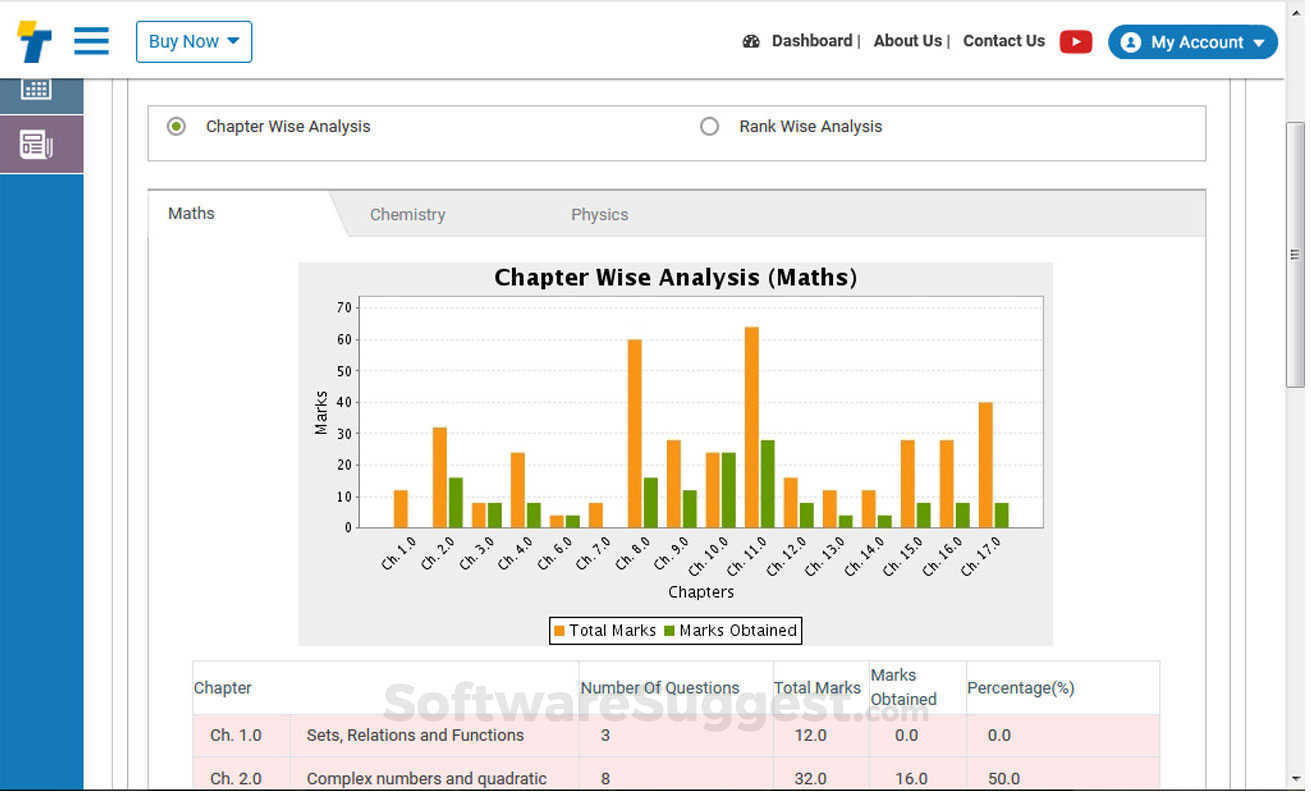Click the Total Marks orange legend swatch

[x=560, y=630]
